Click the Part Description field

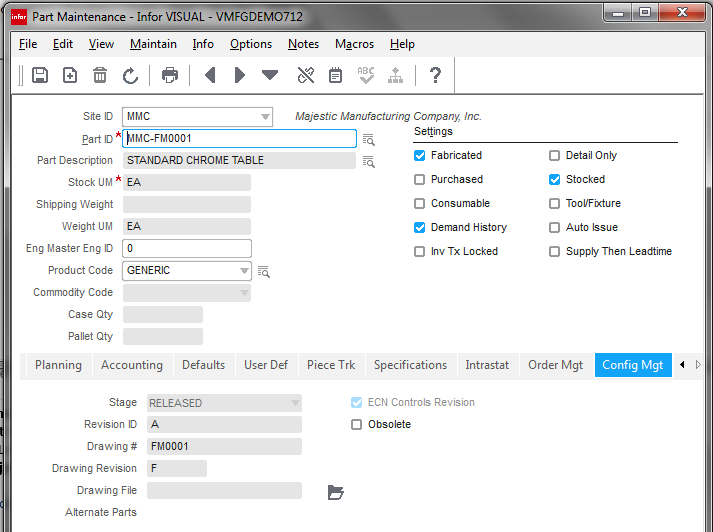coord(239,161)
